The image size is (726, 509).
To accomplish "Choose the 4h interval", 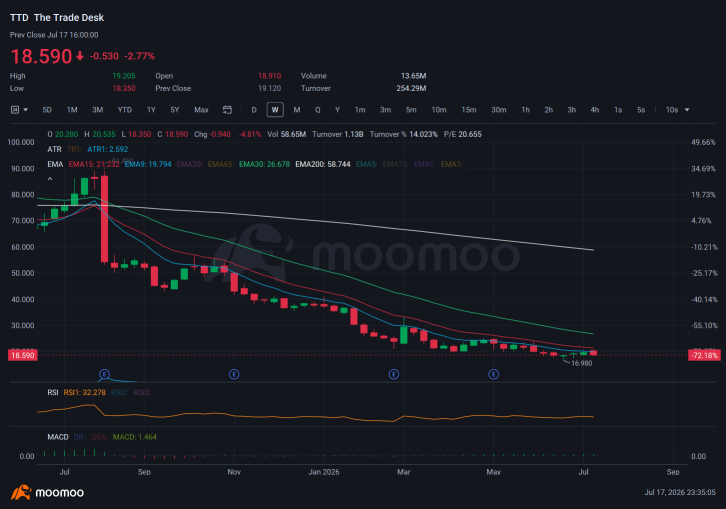I will coord(595,110).
